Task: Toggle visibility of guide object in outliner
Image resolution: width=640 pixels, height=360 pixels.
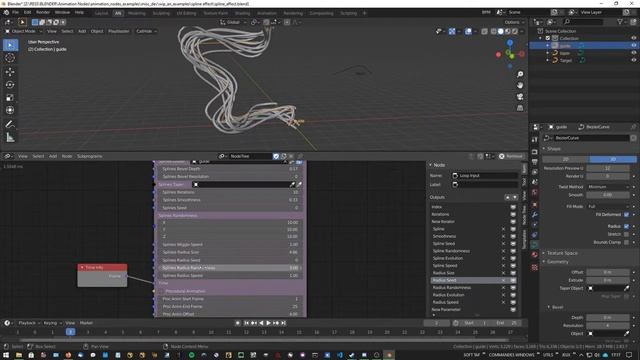Action: pos(634,45)
